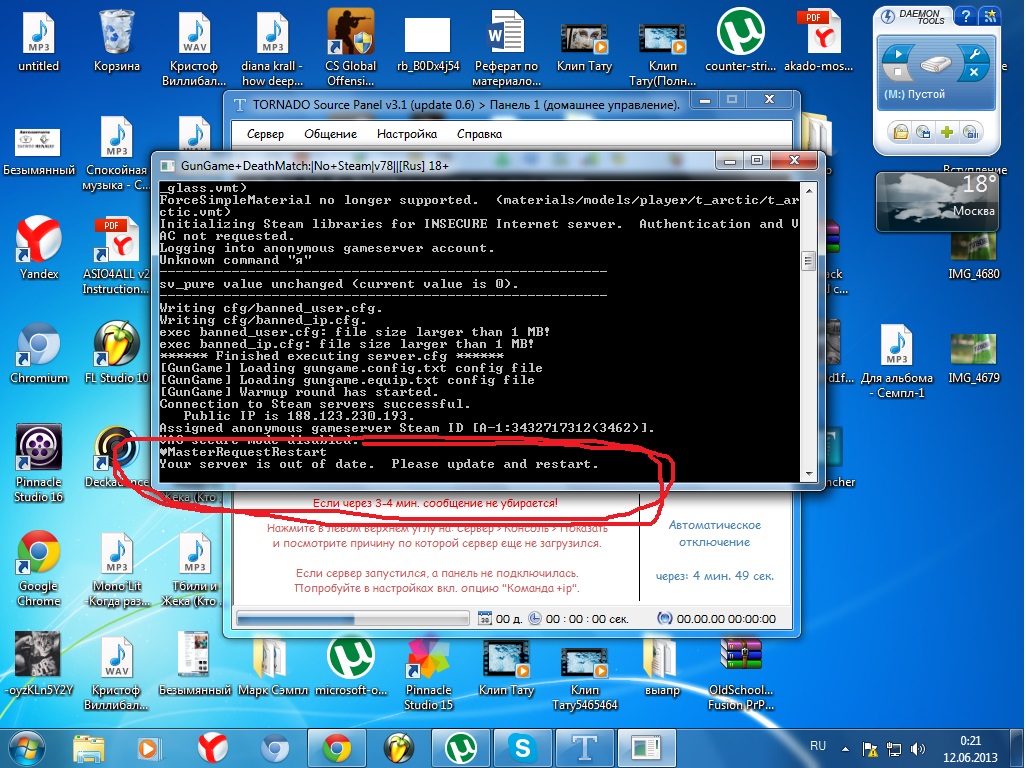This screenshot has width=1026, height=768.
Task: Open the Windows Start menu
Action: (x=26, y=748)
